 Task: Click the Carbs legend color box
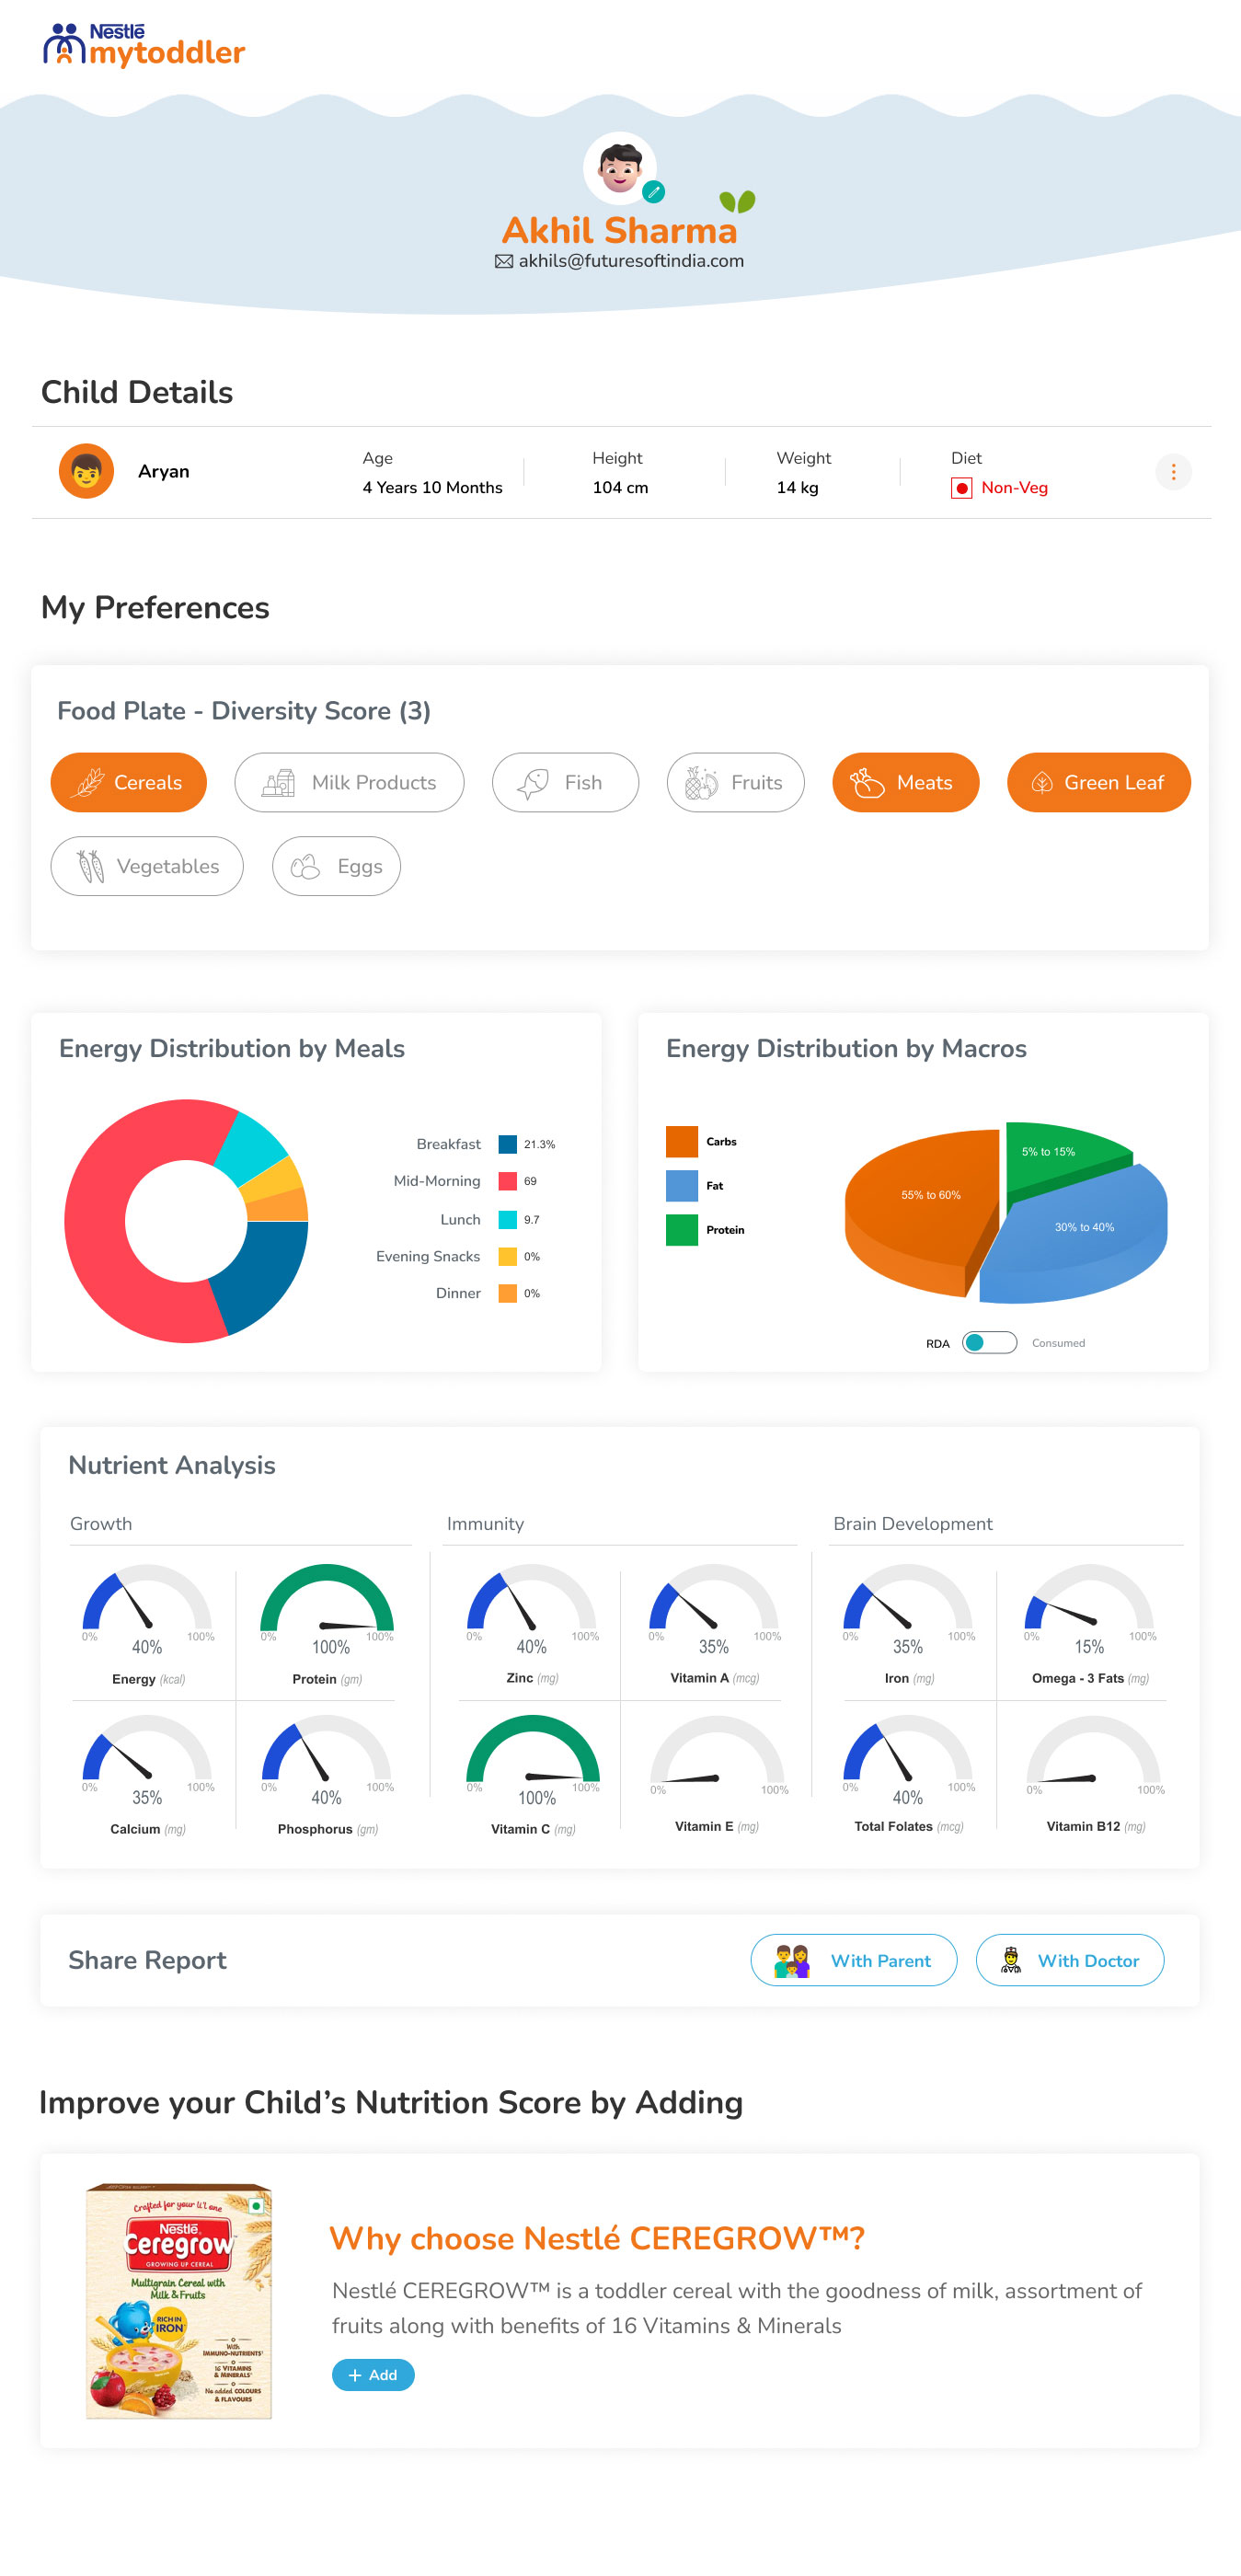click(x=682, y=1141)
